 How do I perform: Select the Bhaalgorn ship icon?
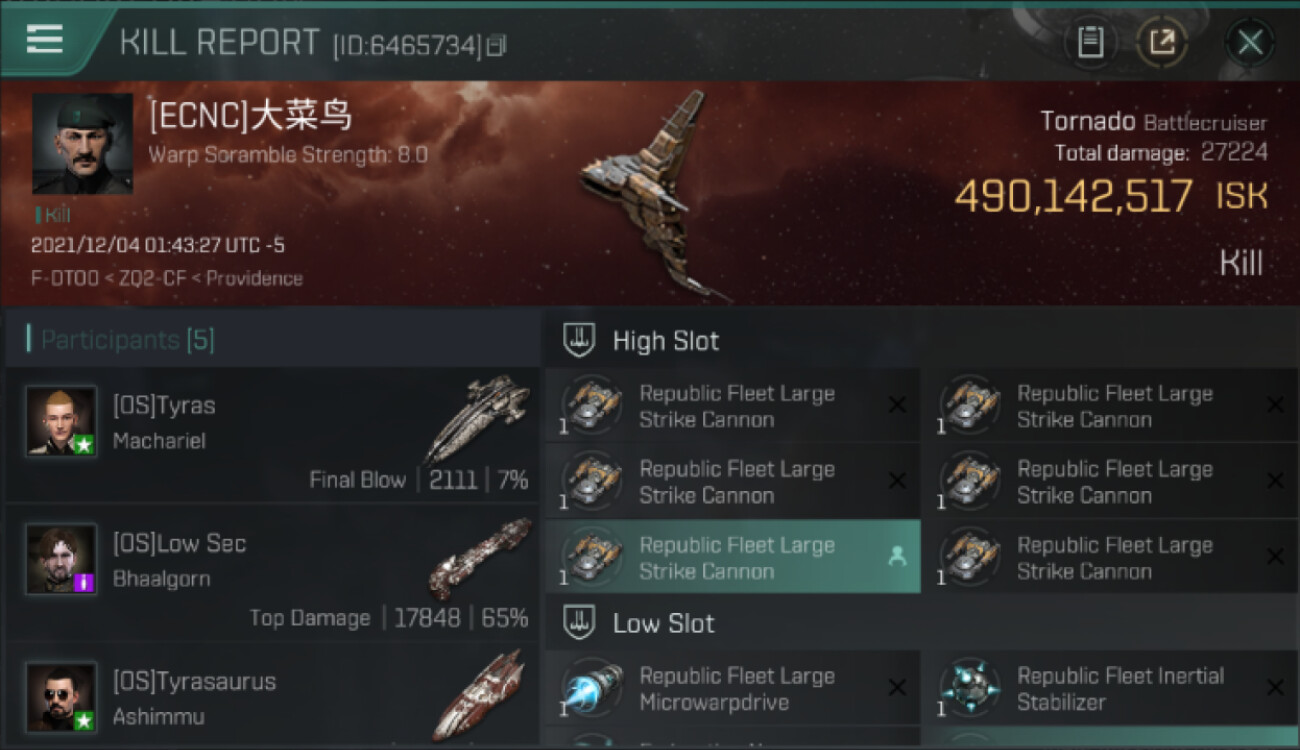(480, 557)
